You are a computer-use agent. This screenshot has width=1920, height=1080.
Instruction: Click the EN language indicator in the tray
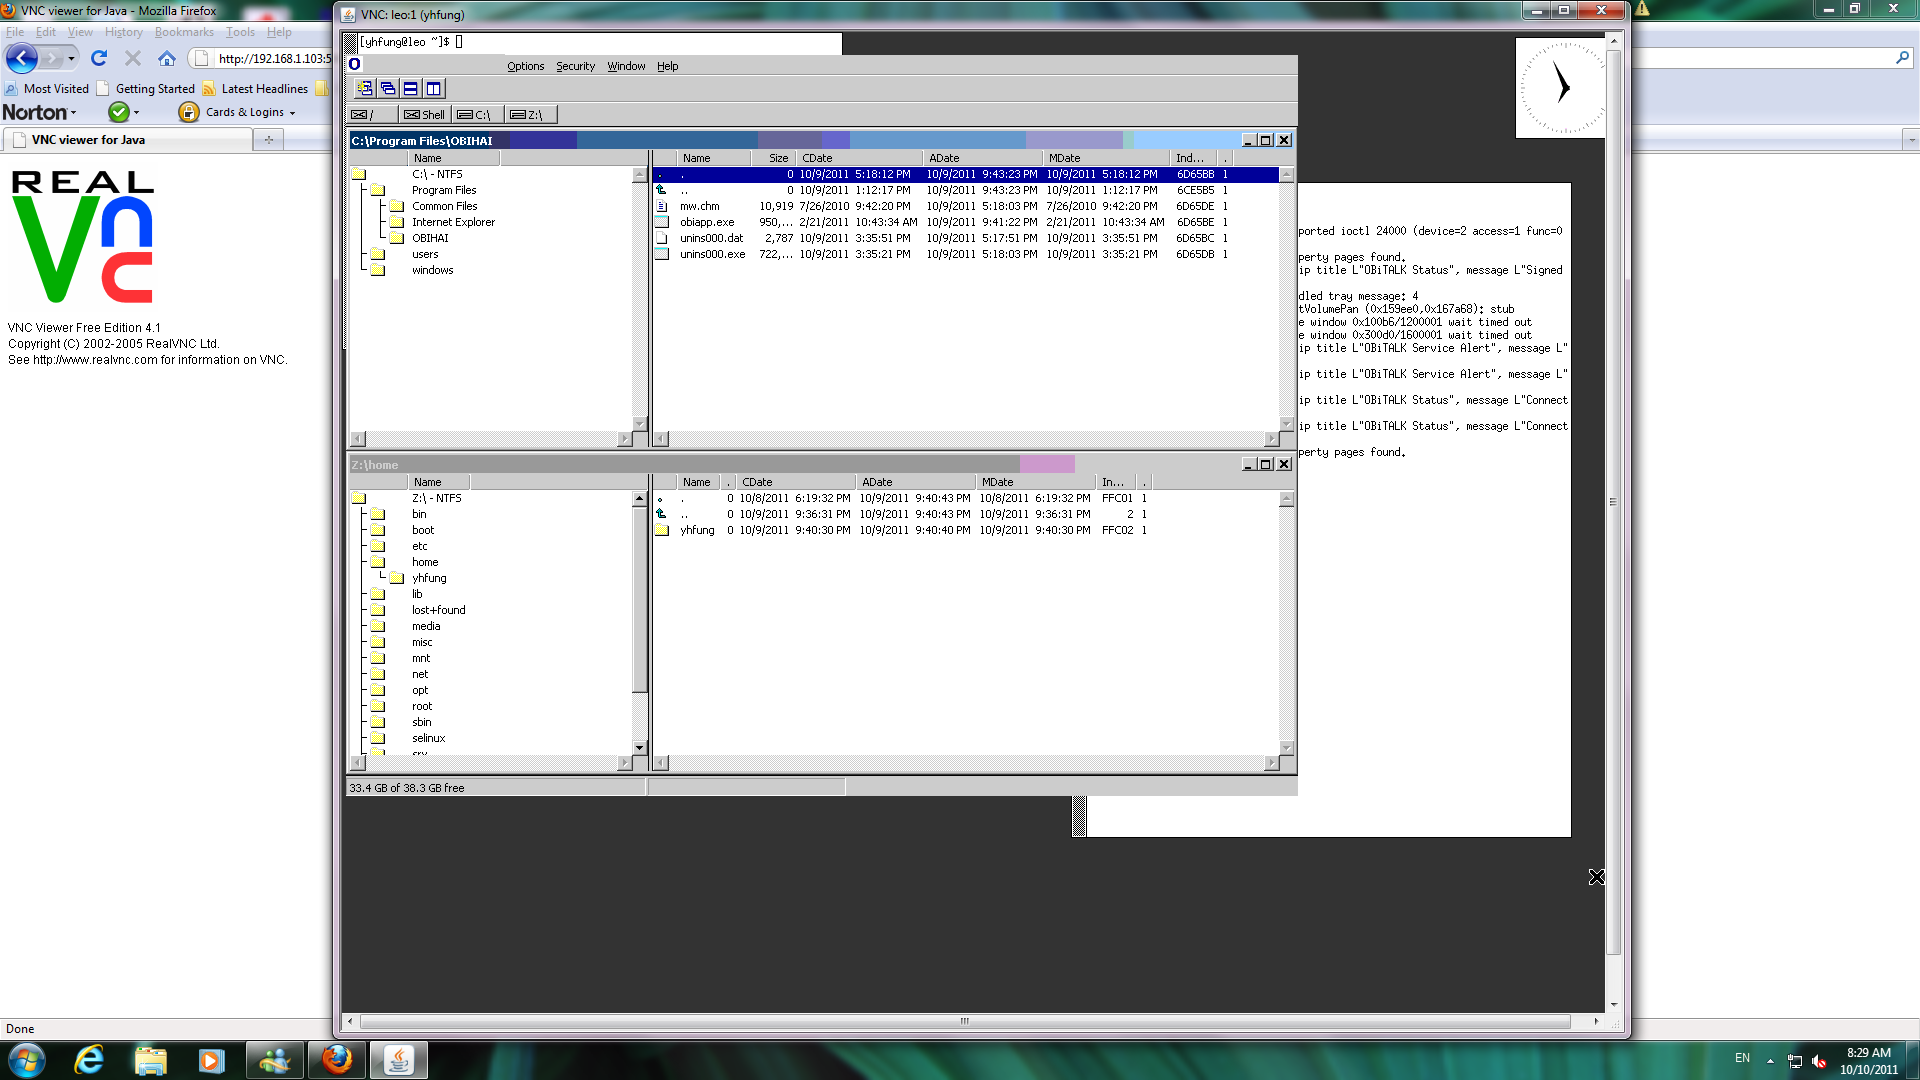(x=1742, y=1058)
